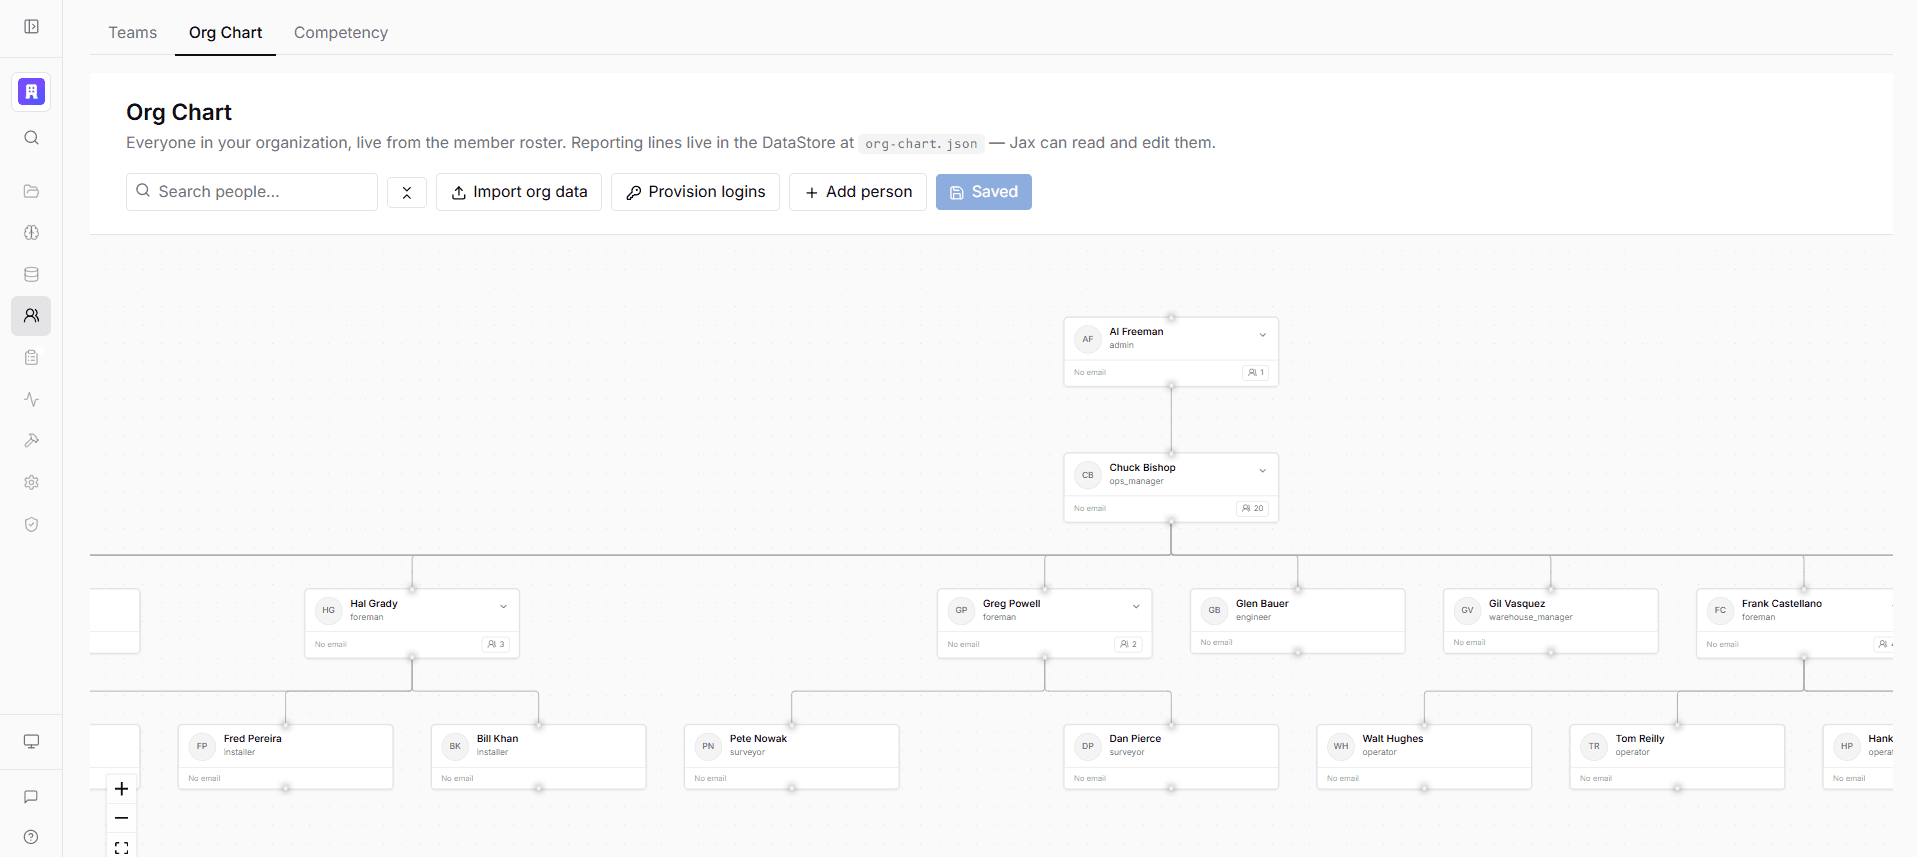Collapse Al Freeman's reports chevron
The width and height of the screenshot is (1917, 857).
[1262, 336]
